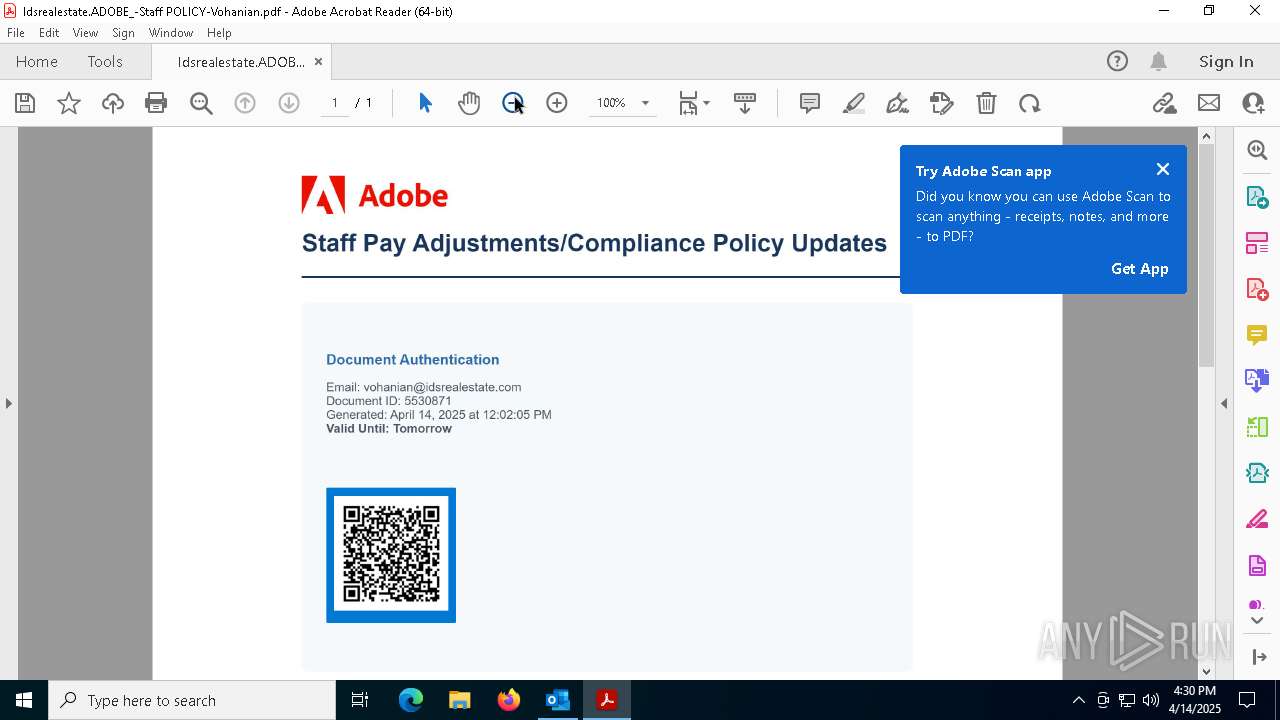Open Organize Pages in the right pane
Screen dimensions: 1280x720
pyautogui.click(x=1257, y=243)
